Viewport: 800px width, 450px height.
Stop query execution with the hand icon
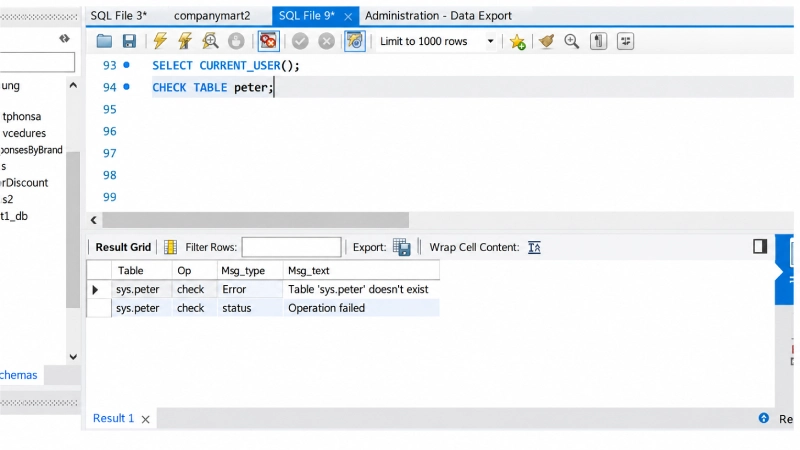[236, 41]
